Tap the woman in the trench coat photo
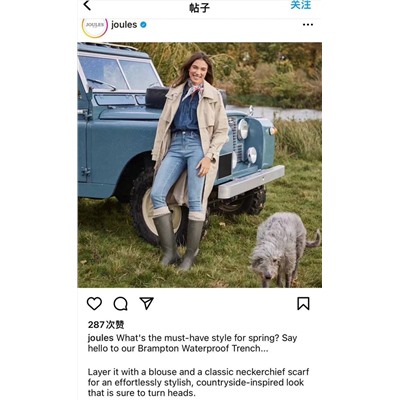400x400 pixels. (x=188, y=157)
